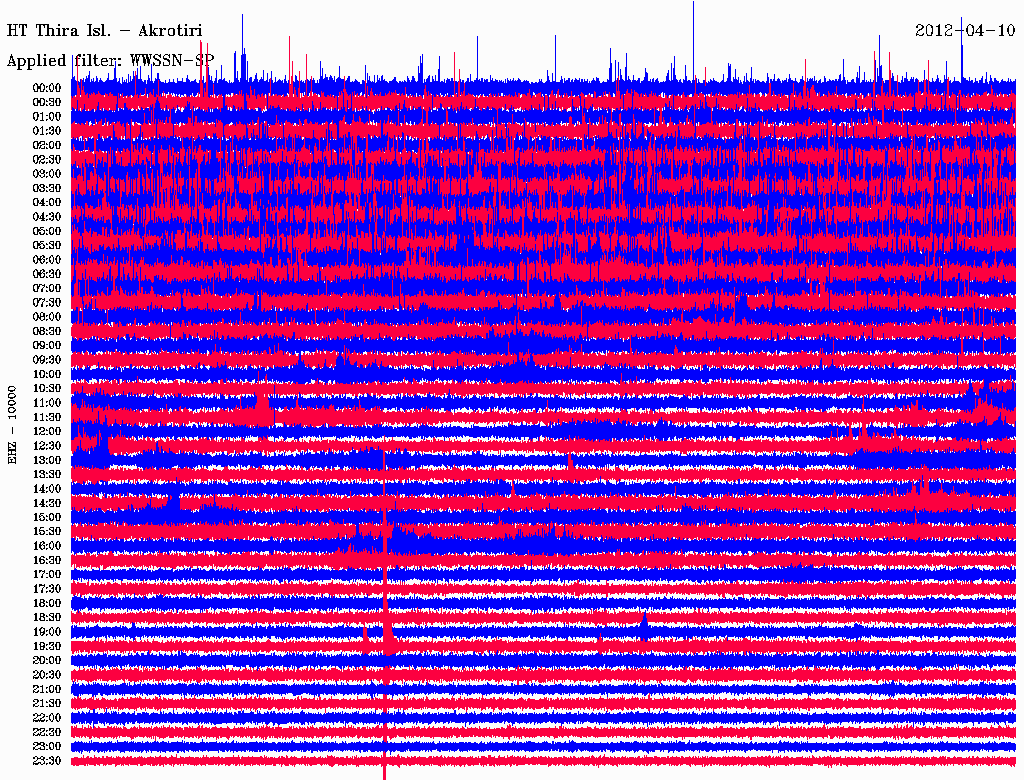Select the 09:30 time label
The width and height of the screenshot is (1024, 780).
click(47, 360)
